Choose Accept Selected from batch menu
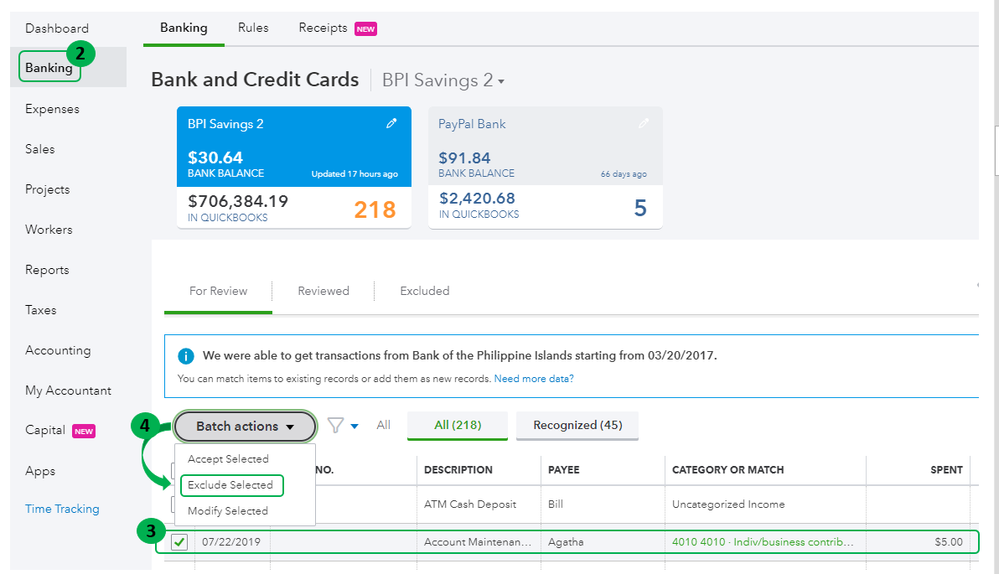The image size is (999, 574). click(228, 459)
